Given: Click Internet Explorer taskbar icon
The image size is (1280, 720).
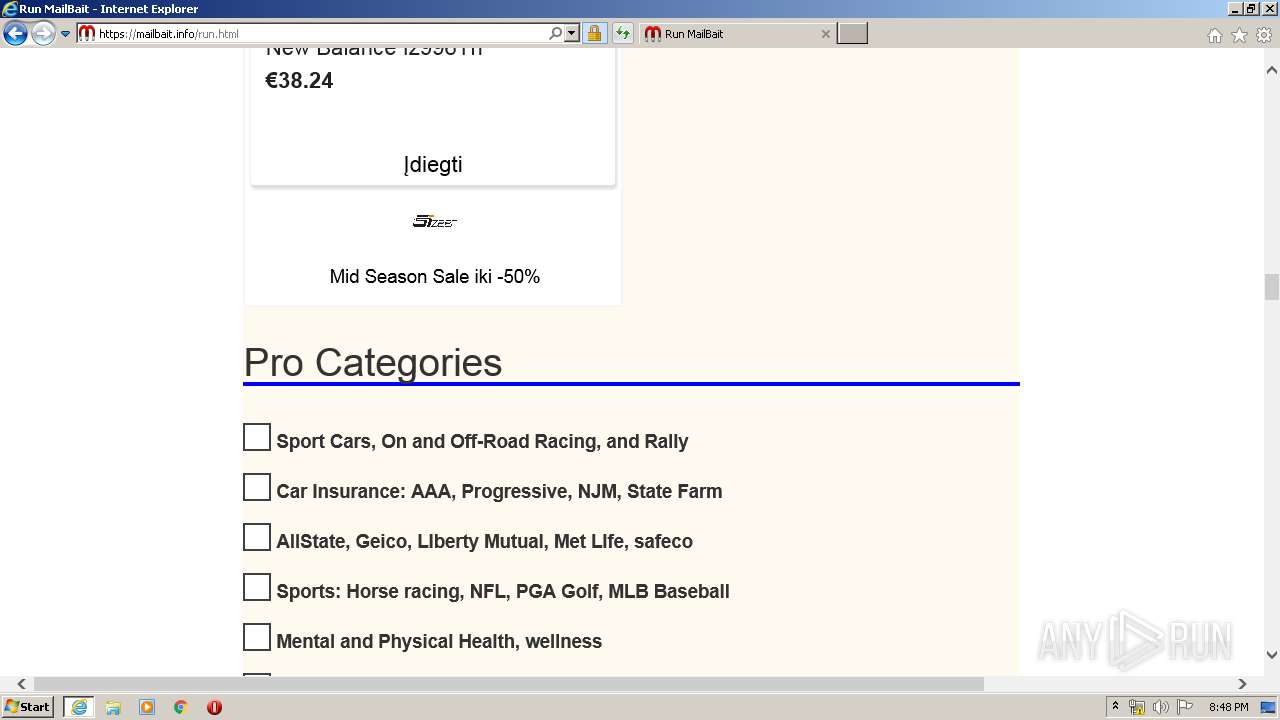Looking at the screenshot, I should coord(78,707).
